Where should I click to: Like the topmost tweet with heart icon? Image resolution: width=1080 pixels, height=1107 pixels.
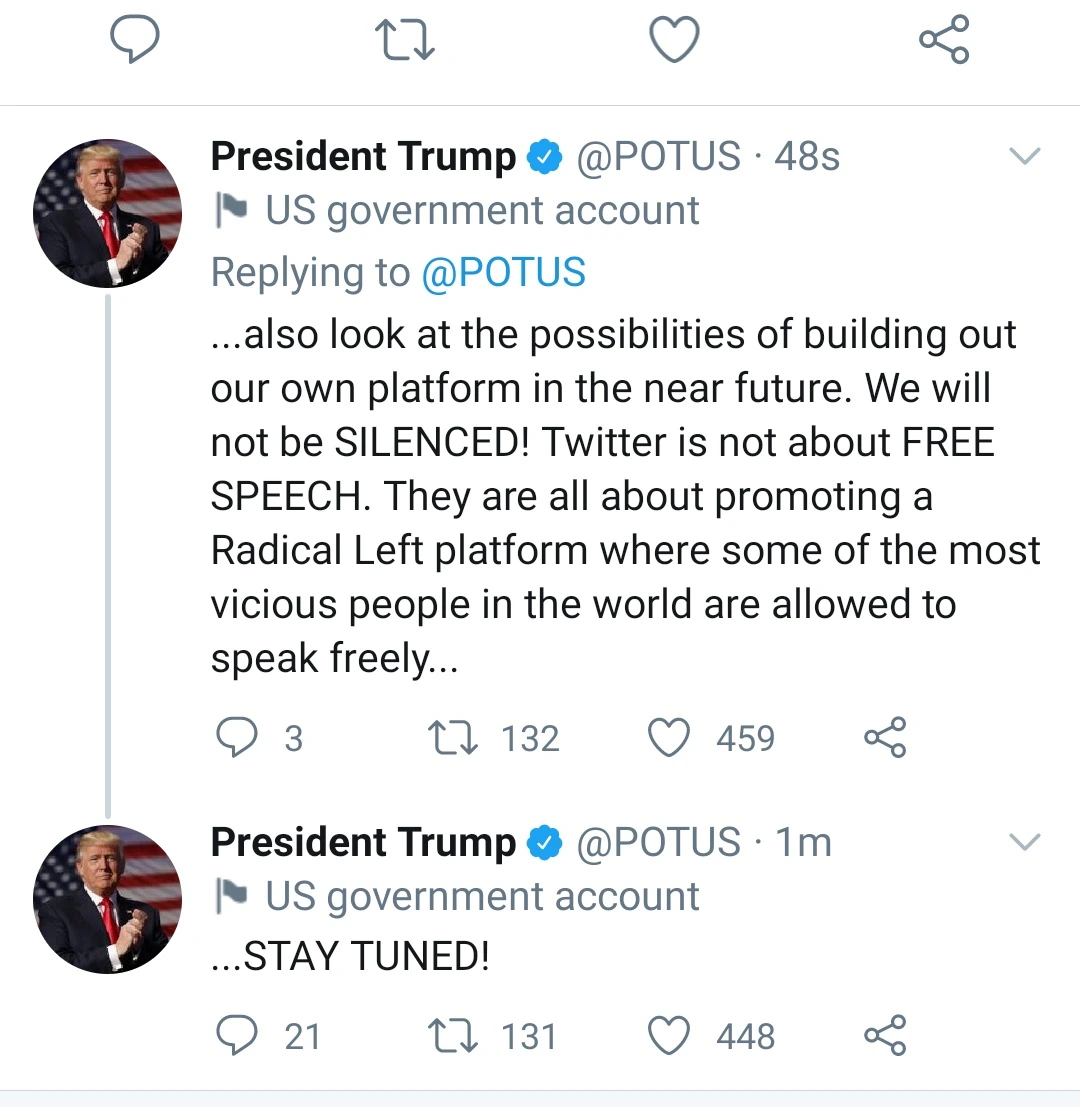coord(674,40)
